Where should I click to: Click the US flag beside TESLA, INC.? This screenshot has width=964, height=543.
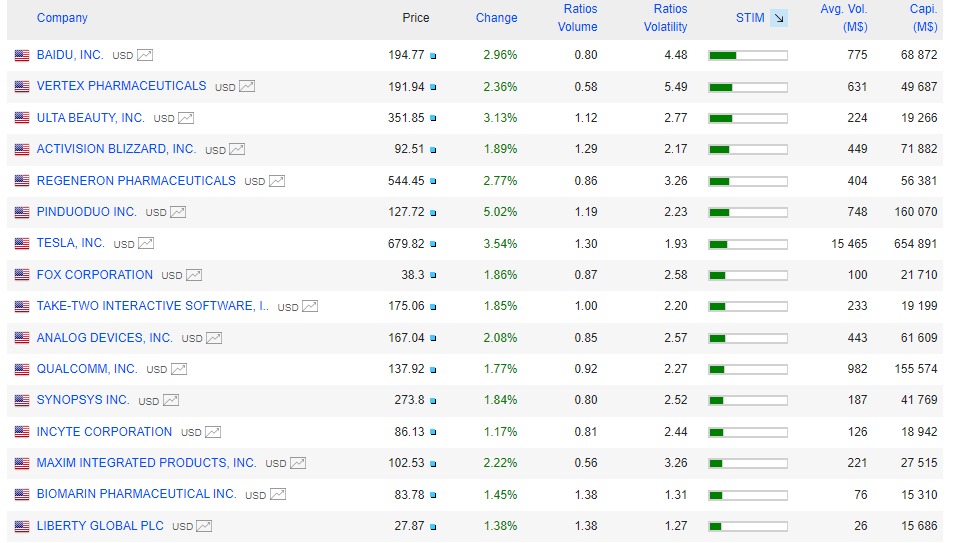point(22,244)
